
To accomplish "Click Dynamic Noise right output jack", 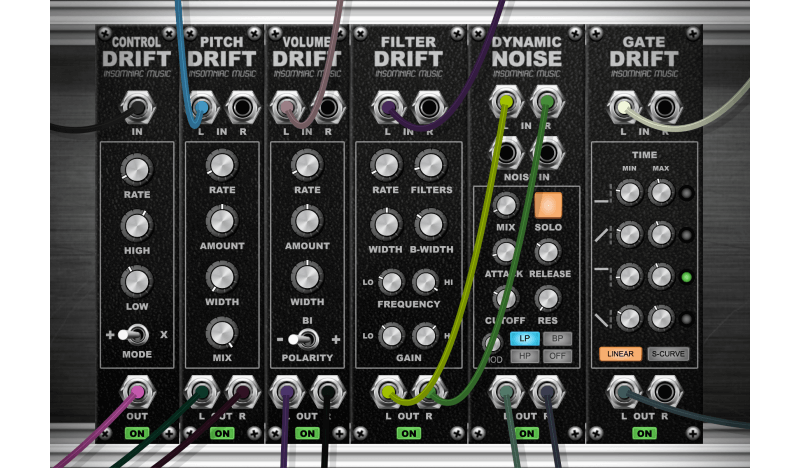I will point(547,392).
